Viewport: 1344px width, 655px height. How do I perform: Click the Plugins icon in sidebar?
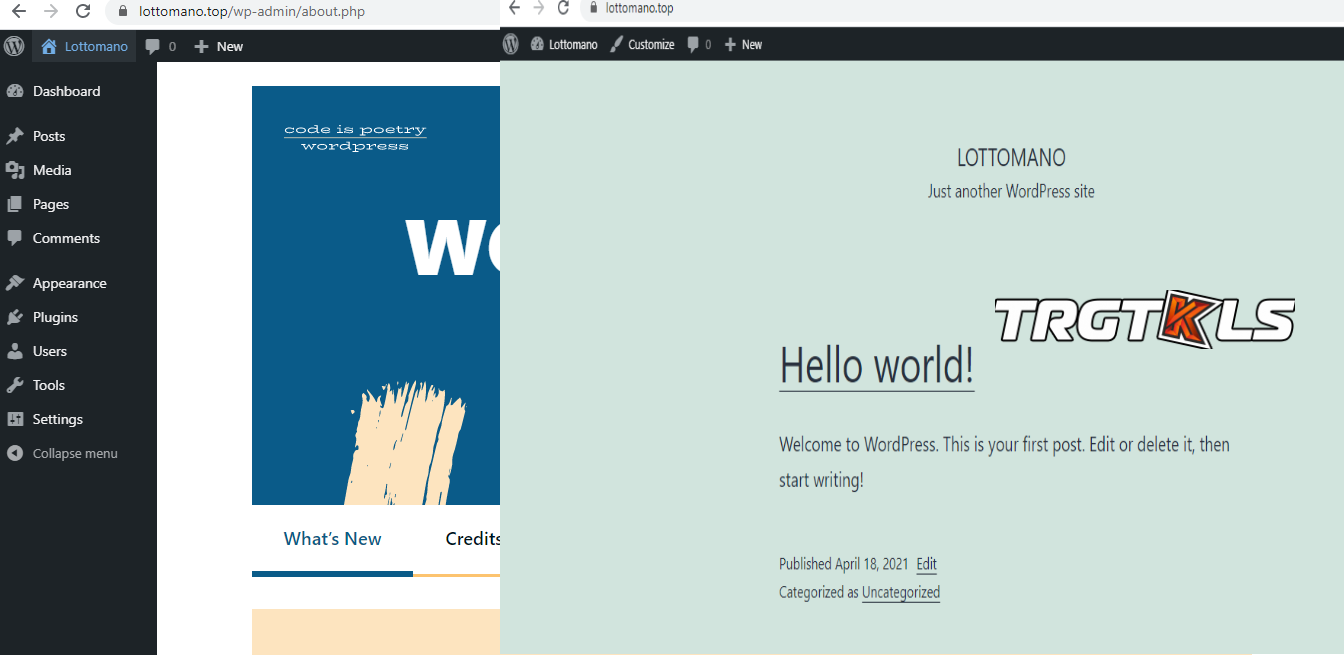[x=15, y=317]
